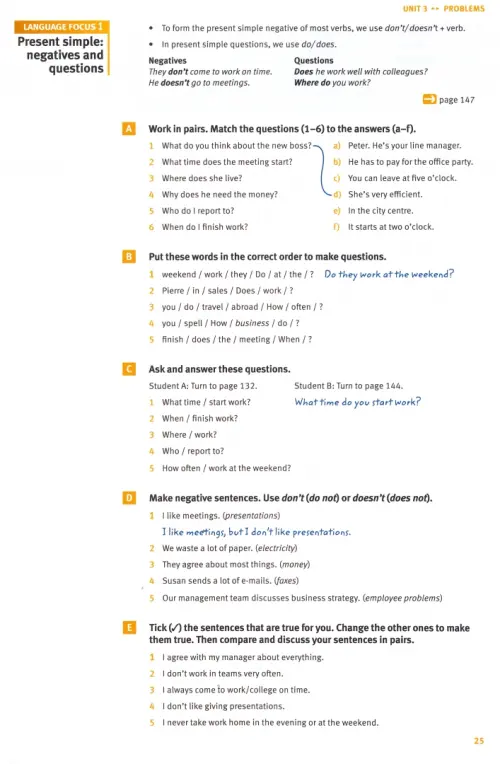
Task: Click the orange C exercise icon
Action: pyautogui.click(x=129, y=369)
